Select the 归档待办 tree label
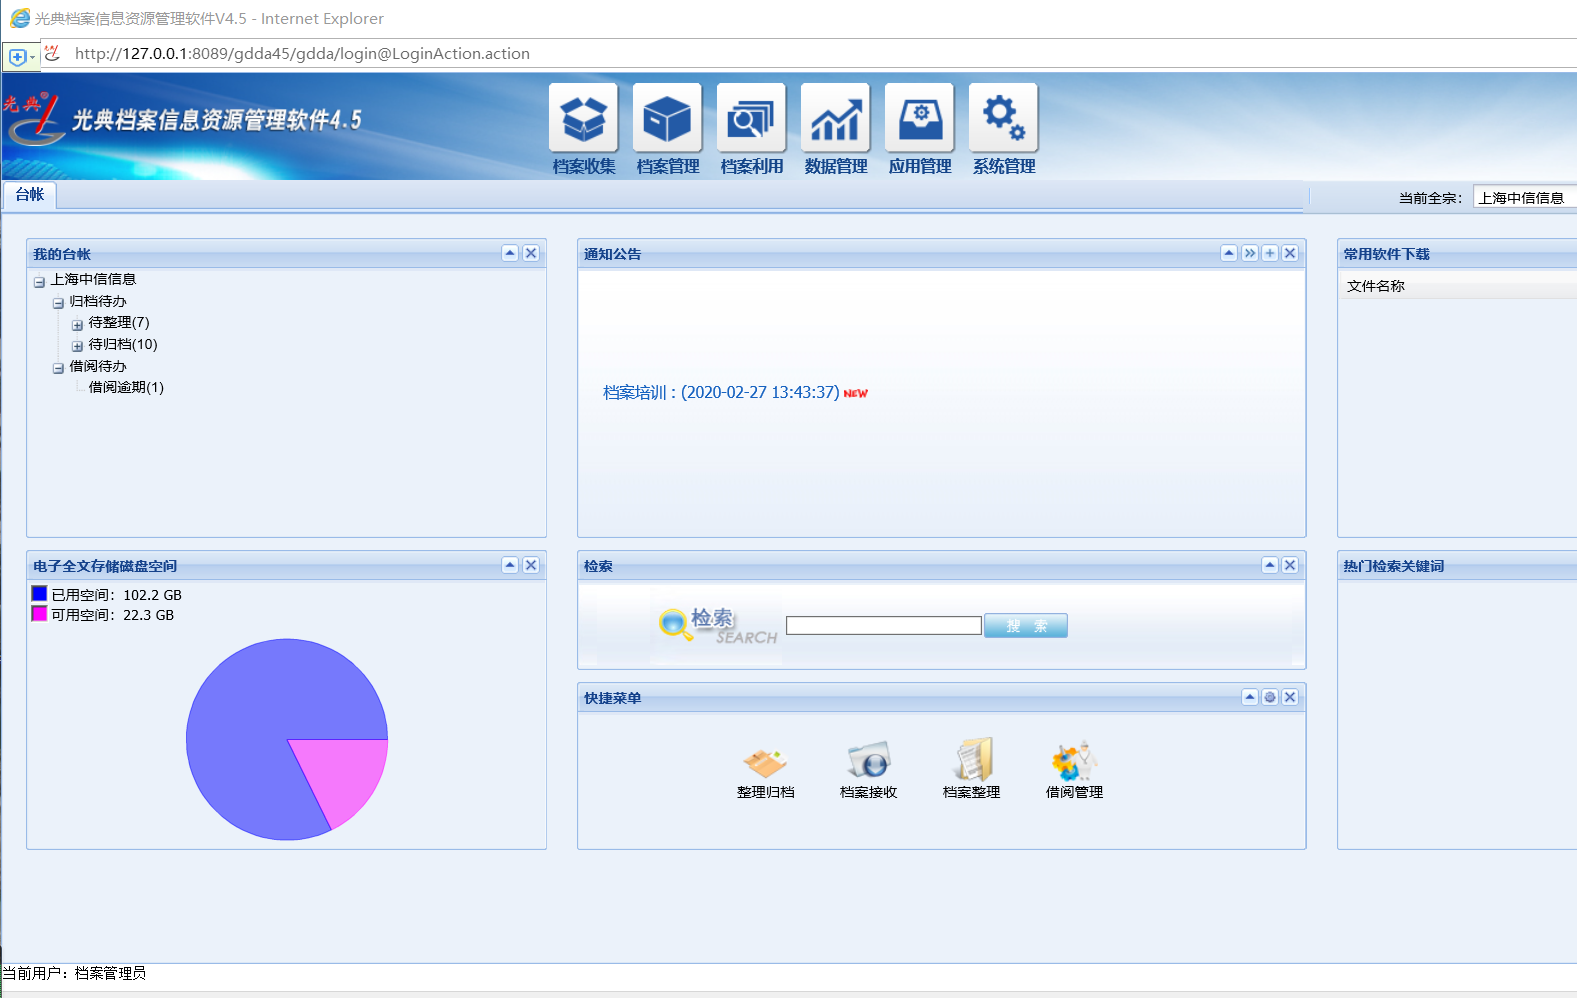 tap(98, 301)
